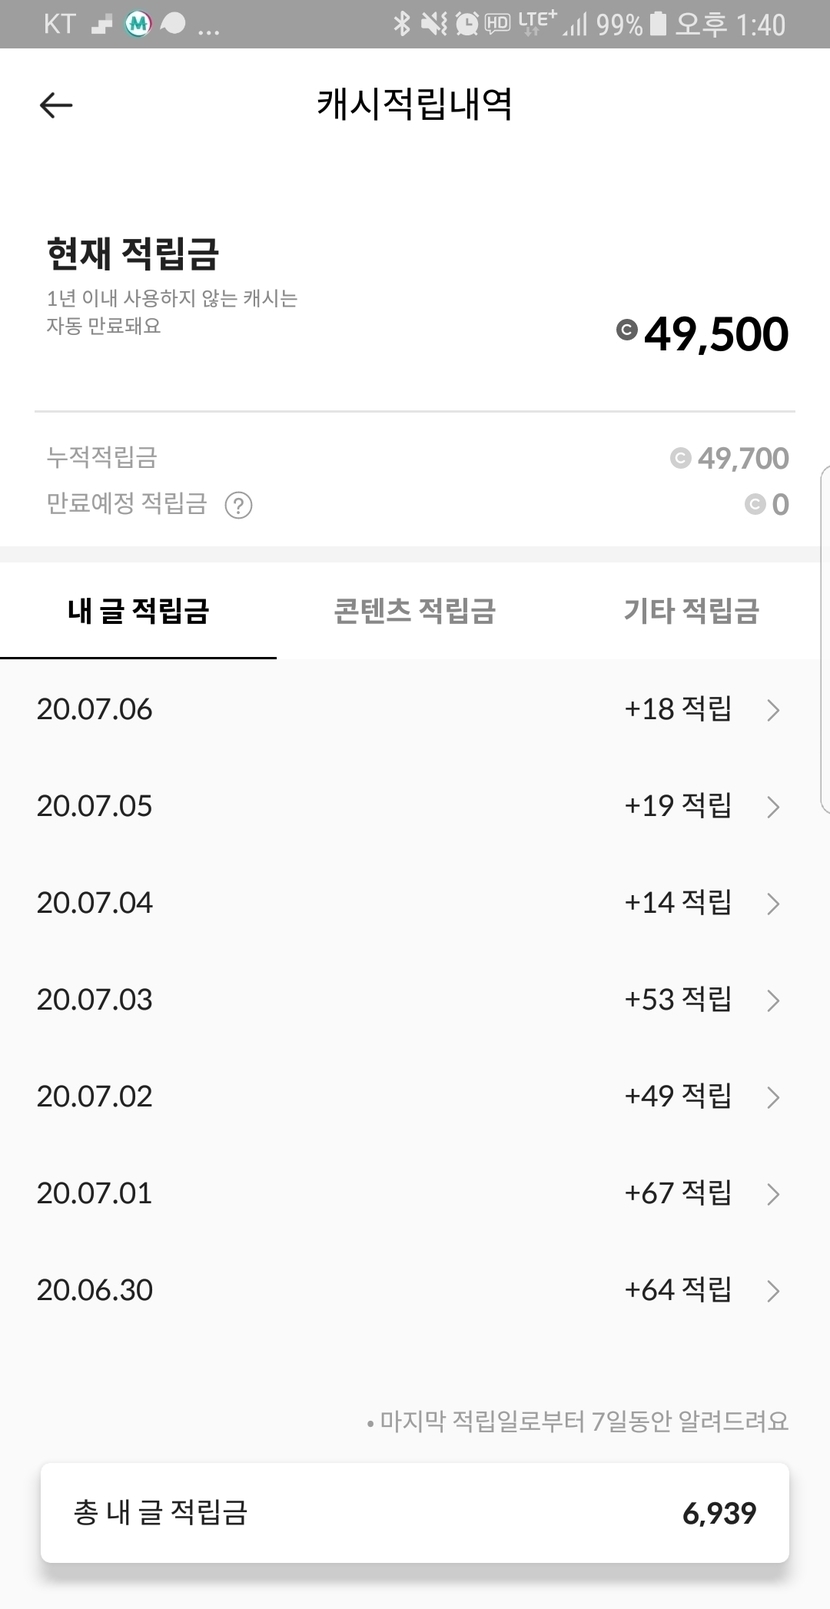
Task: Tap the 총 내 글 적립금 summary card
Action: (414, 1512)
